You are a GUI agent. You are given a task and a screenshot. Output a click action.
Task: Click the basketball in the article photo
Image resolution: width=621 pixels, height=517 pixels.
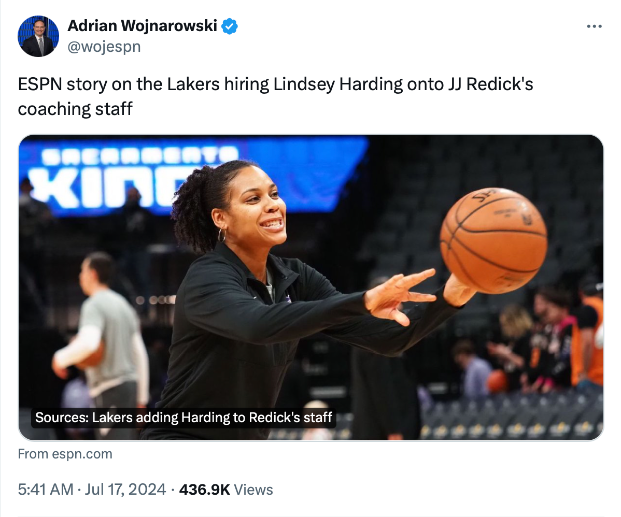click(x=493, y=240)
